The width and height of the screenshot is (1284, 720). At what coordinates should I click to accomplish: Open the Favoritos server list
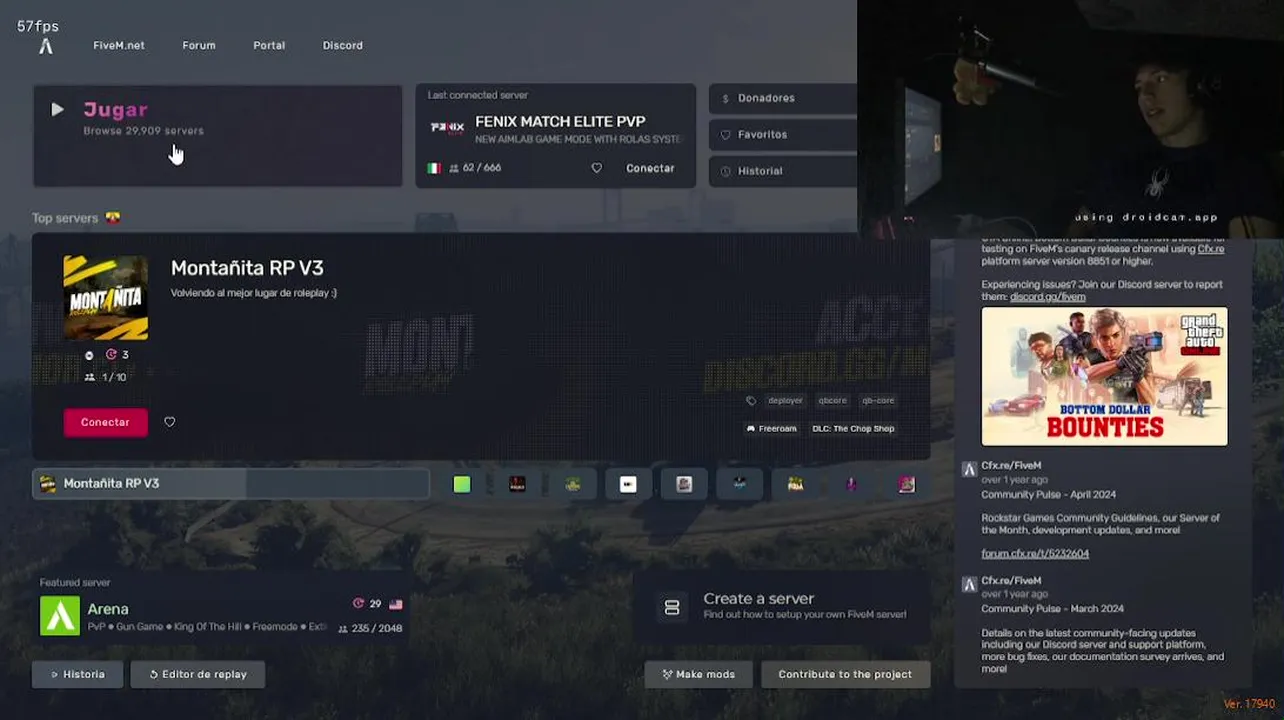coord(783,134)
